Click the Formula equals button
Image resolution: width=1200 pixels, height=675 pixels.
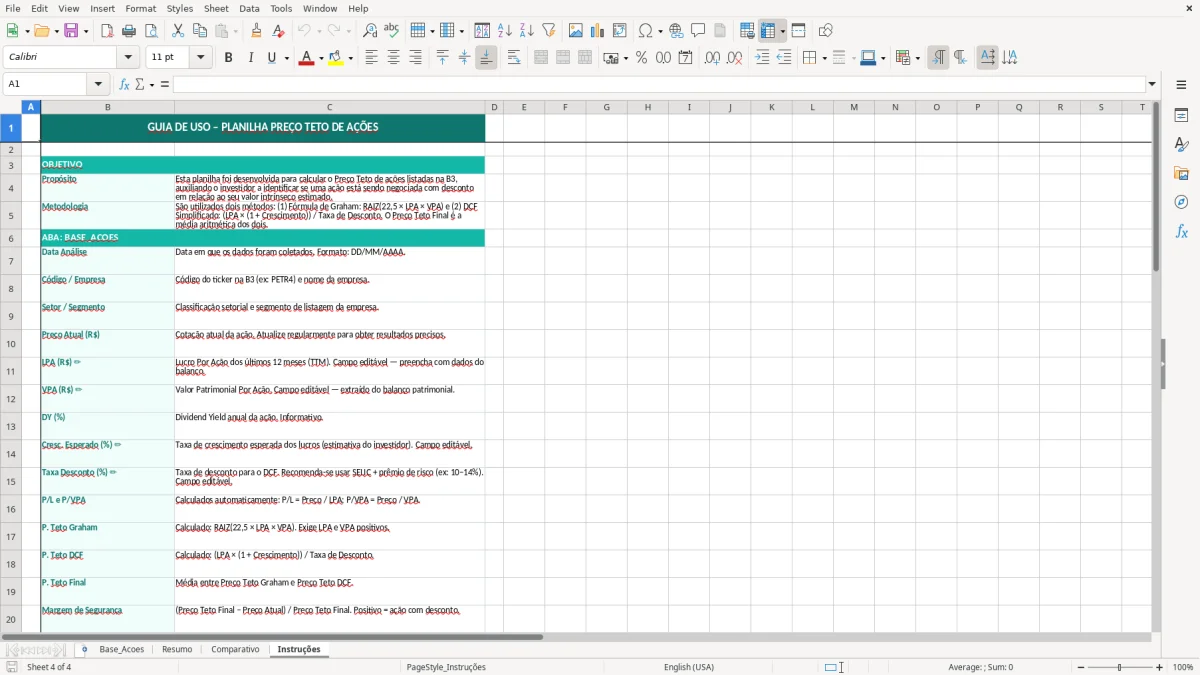[165, 84]
